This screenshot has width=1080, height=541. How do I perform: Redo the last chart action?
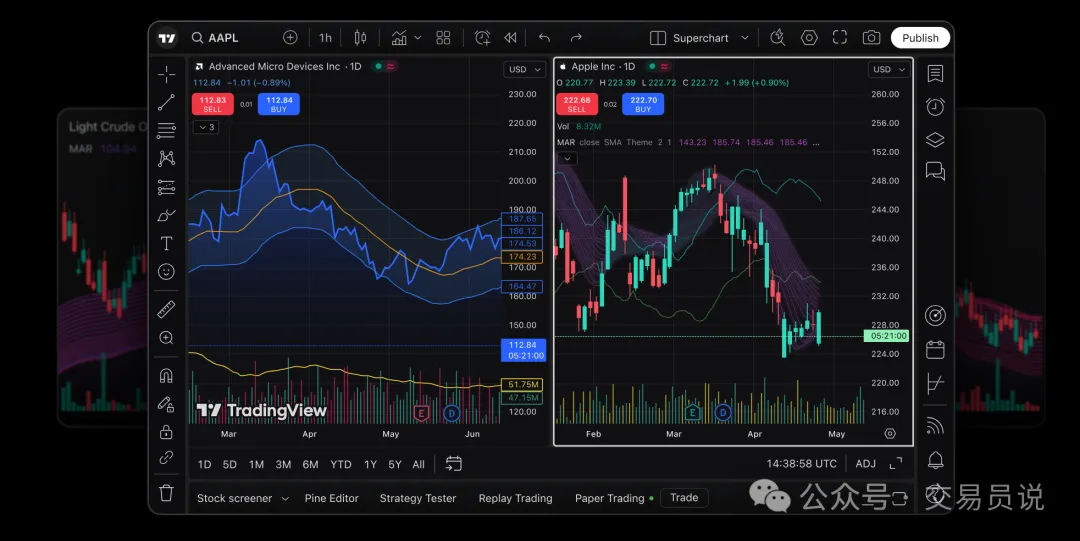click(576, 38)
